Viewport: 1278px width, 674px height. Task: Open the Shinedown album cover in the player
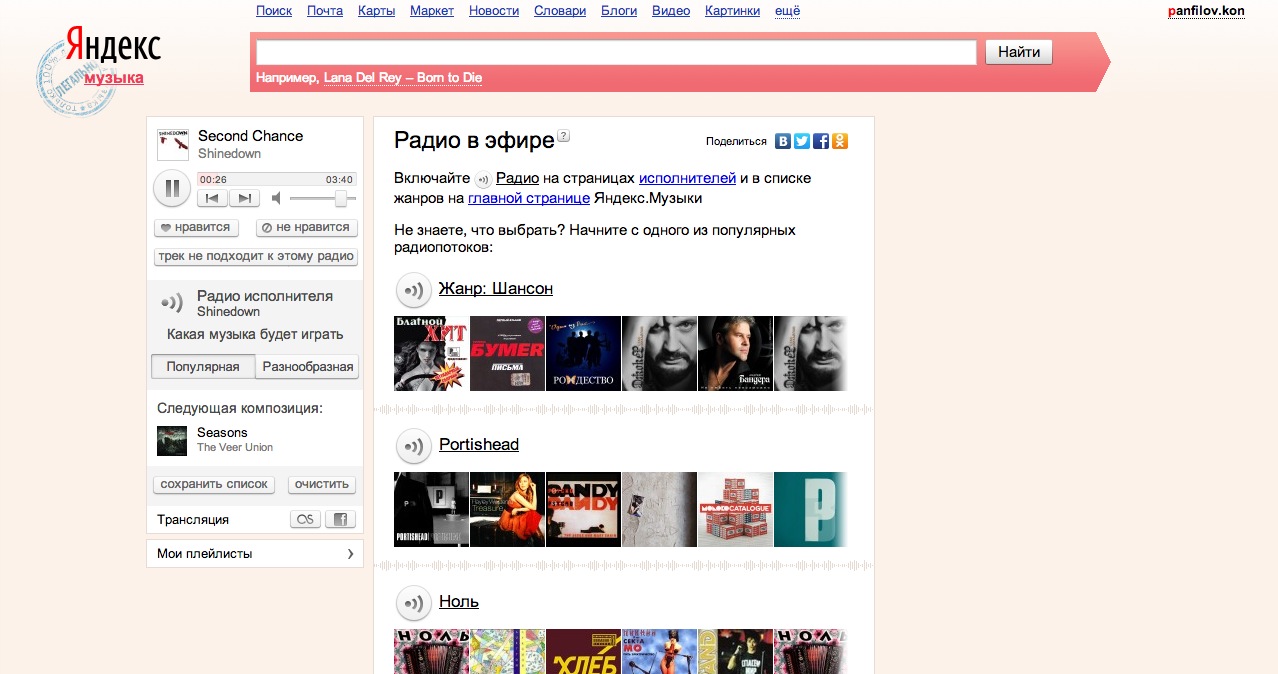(x=173, y=144)
